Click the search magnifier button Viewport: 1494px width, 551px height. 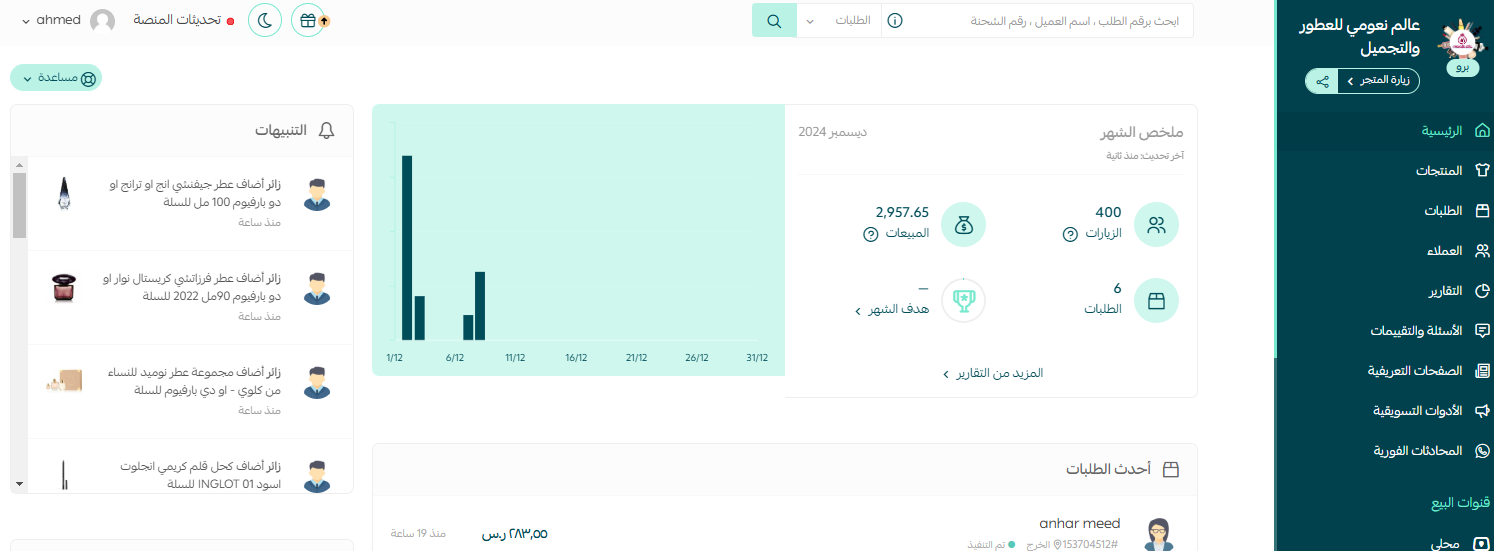[774, 20]
